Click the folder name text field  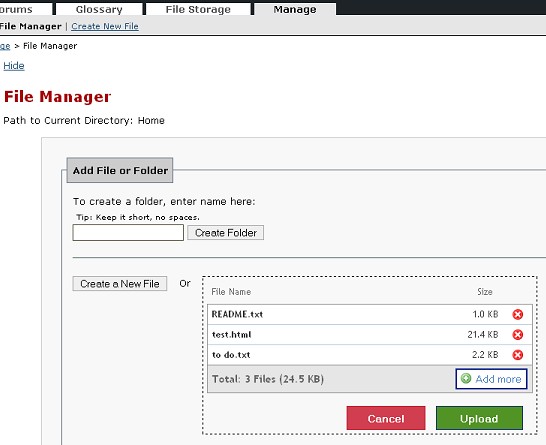(128, 233)
